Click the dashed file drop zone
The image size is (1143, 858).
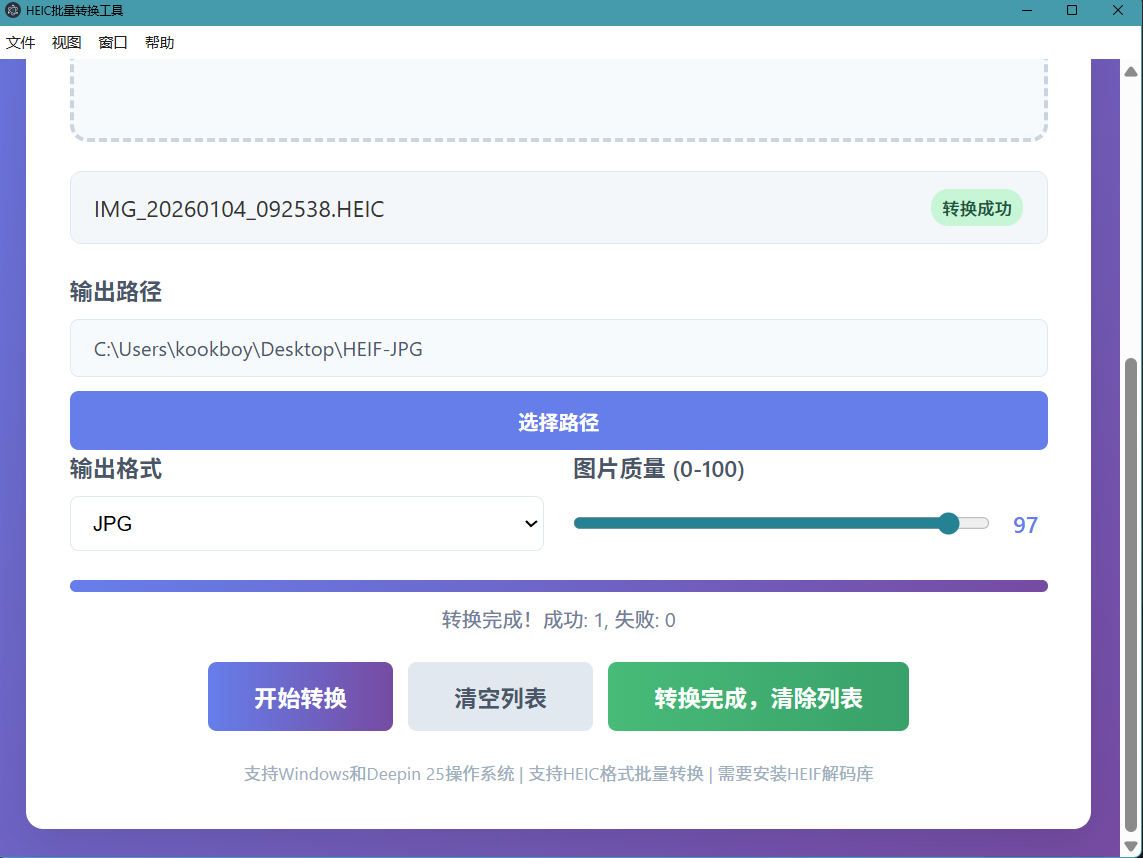pos(558,100)
